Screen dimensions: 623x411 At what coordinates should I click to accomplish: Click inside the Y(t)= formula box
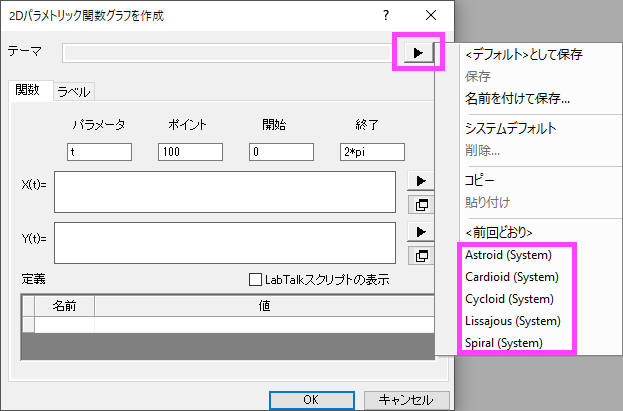coord(225,243)
